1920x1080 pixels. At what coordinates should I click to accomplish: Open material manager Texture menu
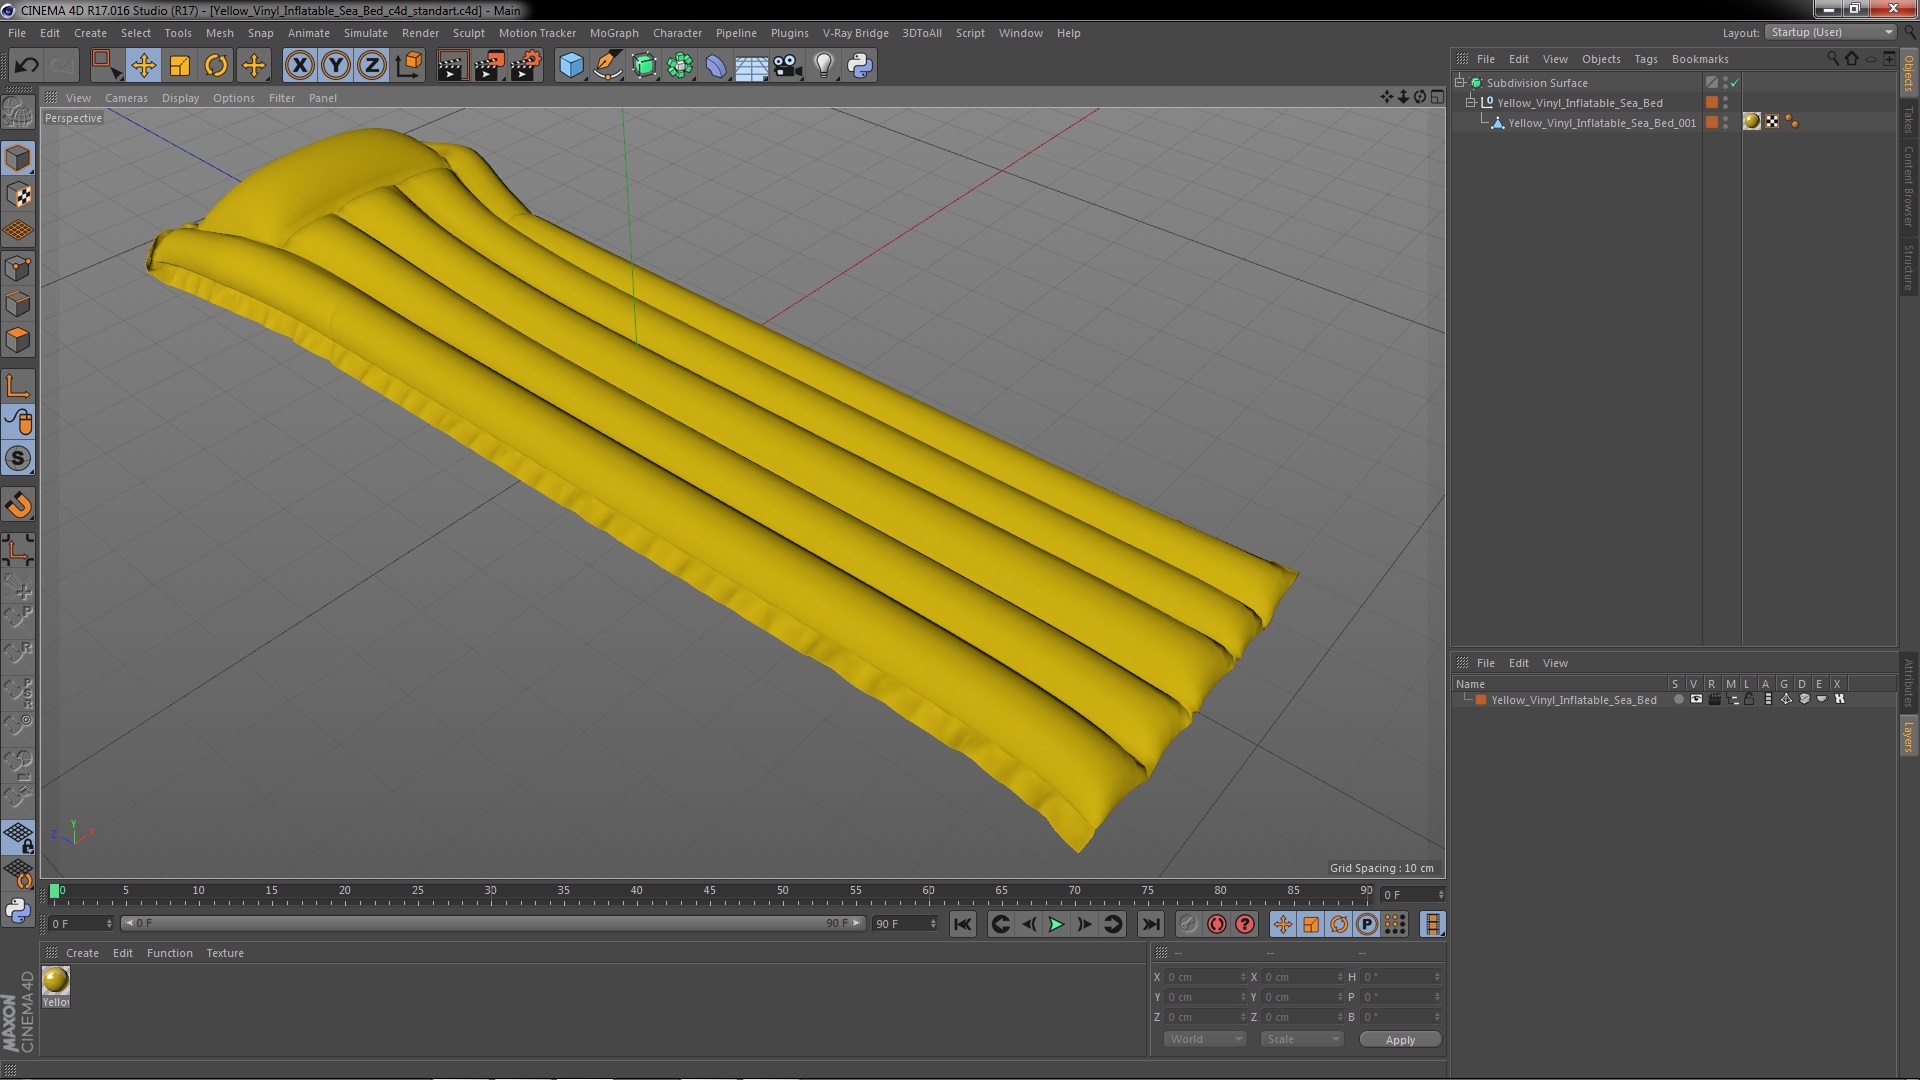coord(225,953)
